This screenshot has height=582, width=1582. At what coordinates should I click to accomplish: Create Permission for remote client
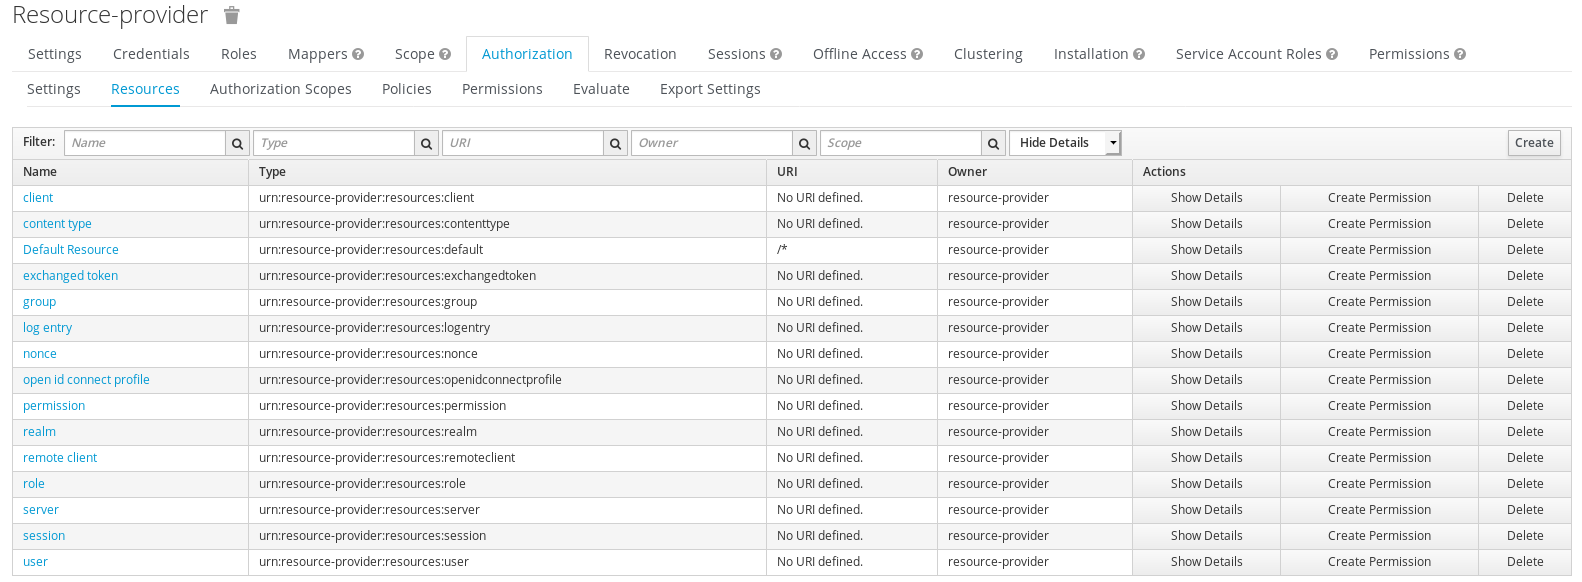pos(1379,458)
